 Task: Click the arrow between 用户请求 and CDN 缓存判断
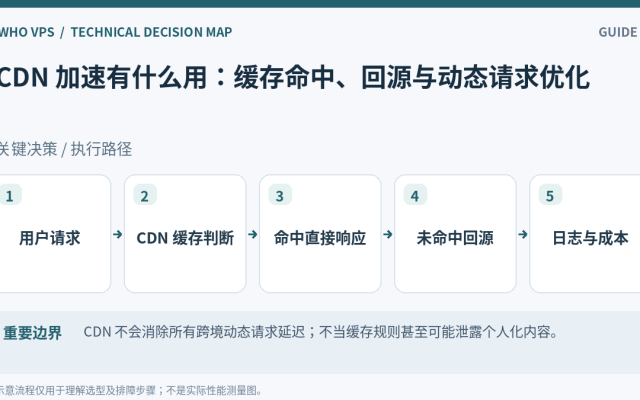click(118, 234)
